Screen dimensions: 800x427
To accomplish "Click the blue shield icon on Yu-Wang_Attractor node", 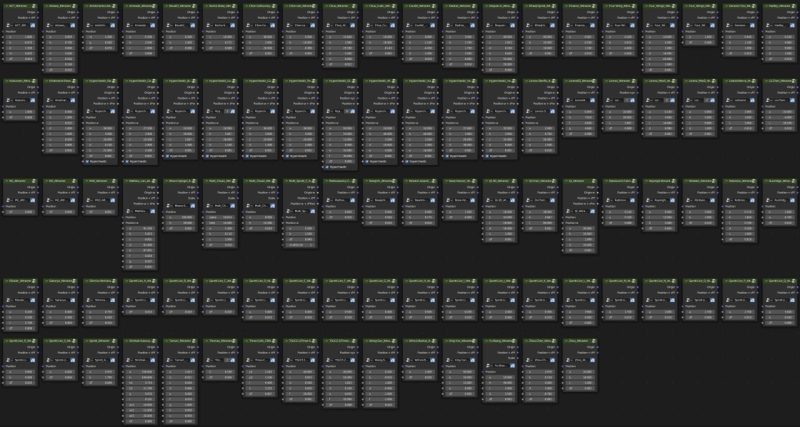I will coord(513,365).
